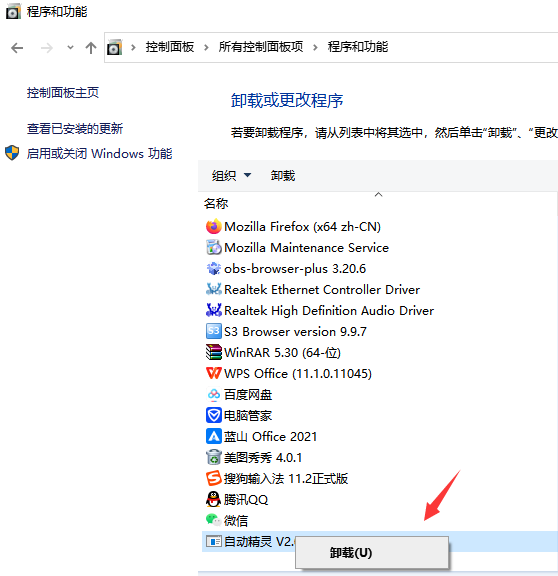Open 启用或关闭 Windows 功能 link
The height and width of the screenshot is (576, 558).
[99, 154]
